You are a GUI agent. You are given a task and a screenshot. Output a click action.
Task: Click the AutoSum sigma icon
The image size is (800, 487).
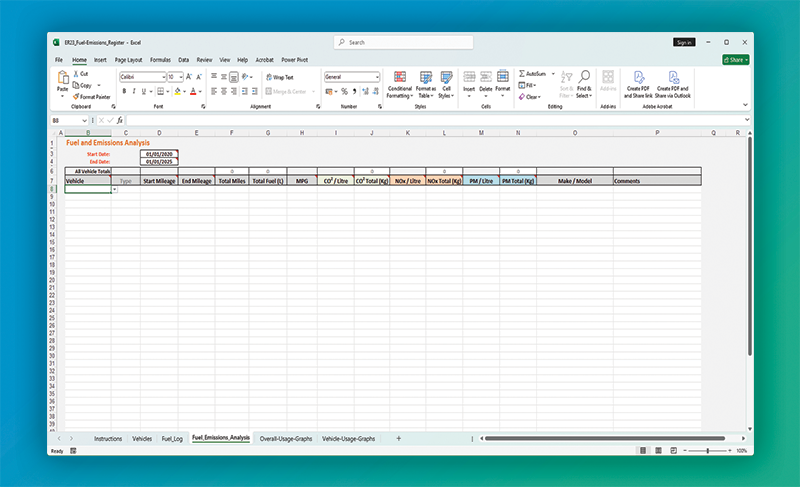pyautogui.click(x=522, y=74)
